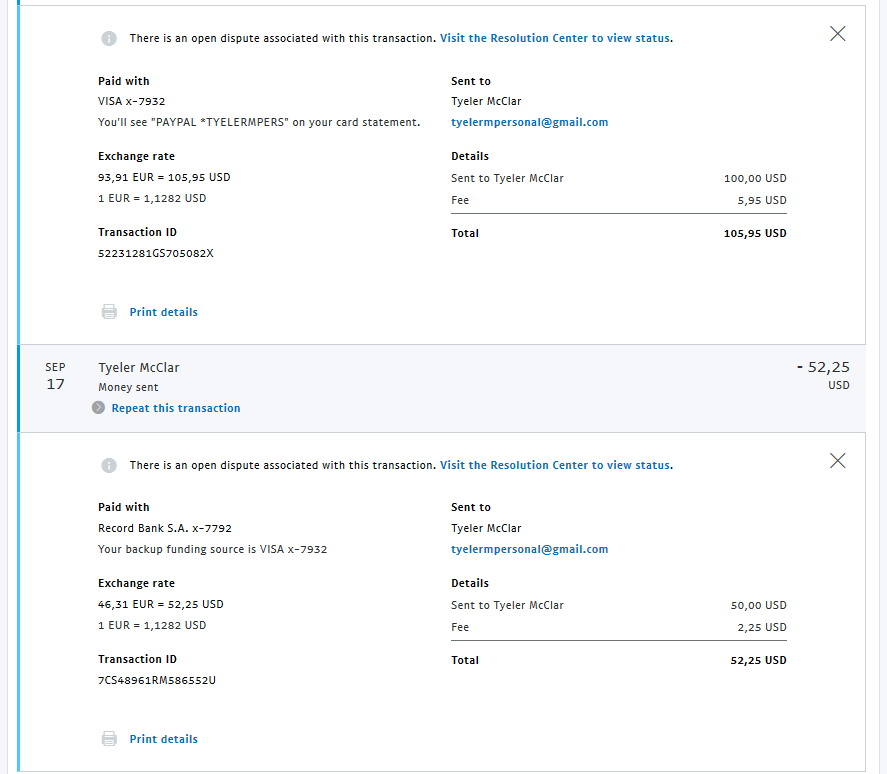Image resolution: width=887 pixels, height=774 pixels.
Task: Click the info icon in the VISA x-7932 dispute notice
Action: point(109,39)
